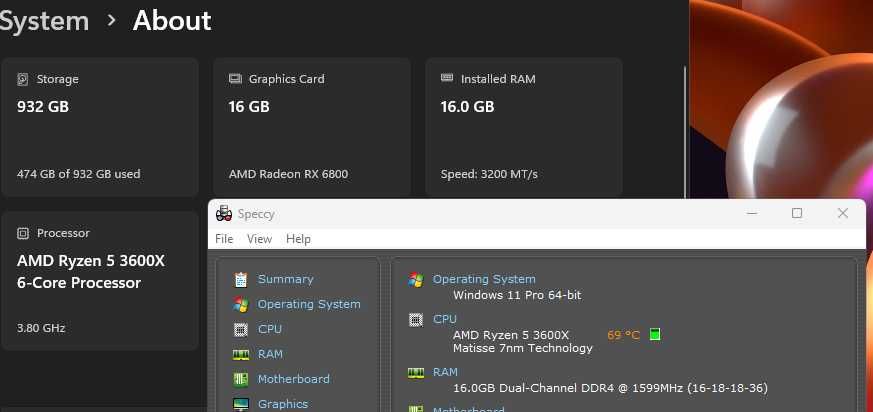
Task: Open the Graphics Card card in Settings
Action: (312, 127)
